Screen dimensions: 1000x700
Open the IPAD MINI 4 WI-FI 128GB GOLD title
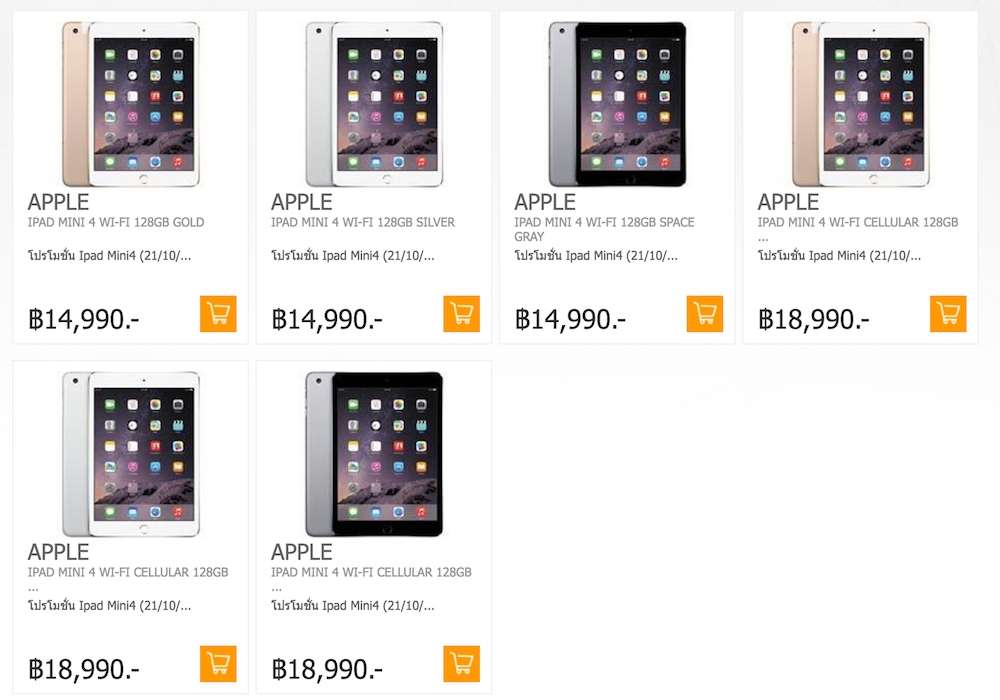(116, 222)
